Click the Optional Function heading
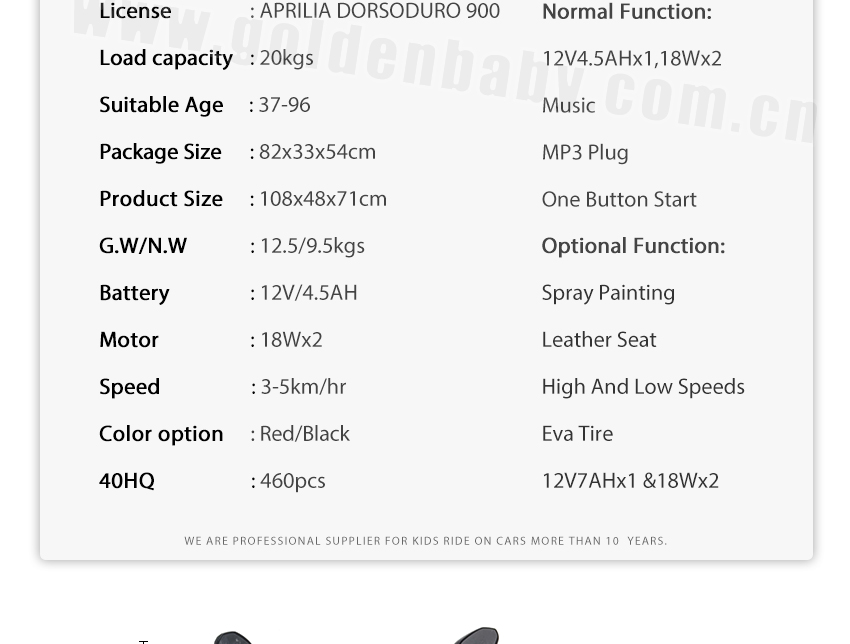This screenshot has width=850, height=644. (633, 246)
